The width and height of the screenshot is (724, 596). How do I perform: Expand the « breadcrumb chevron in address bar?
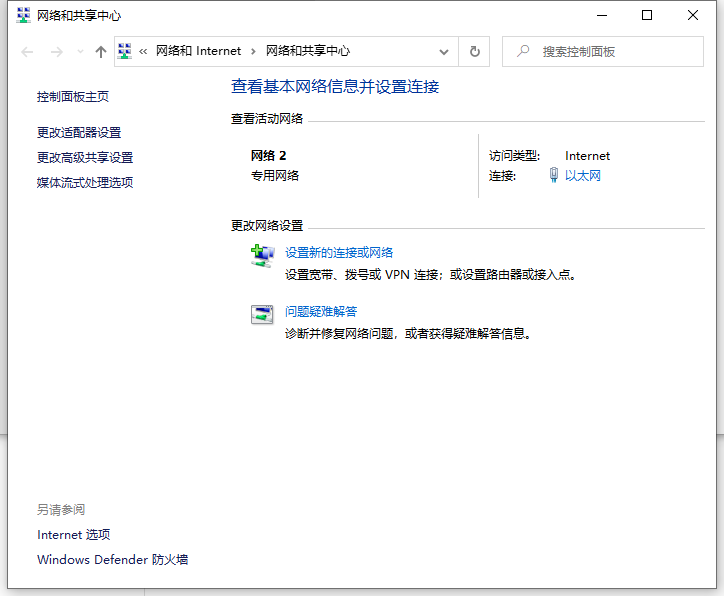click(144, 51)
